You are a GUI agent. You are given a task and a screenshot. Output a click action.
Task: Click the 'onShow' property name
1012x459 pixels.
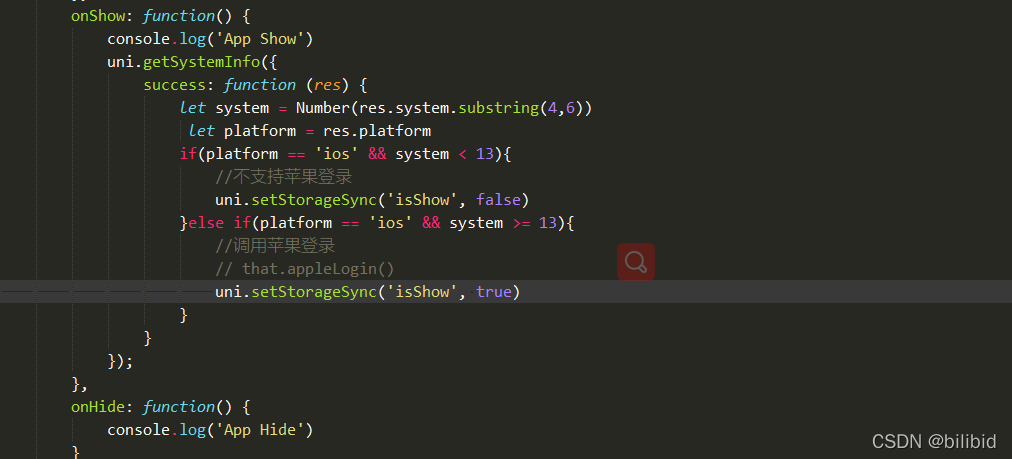(97, 15)
